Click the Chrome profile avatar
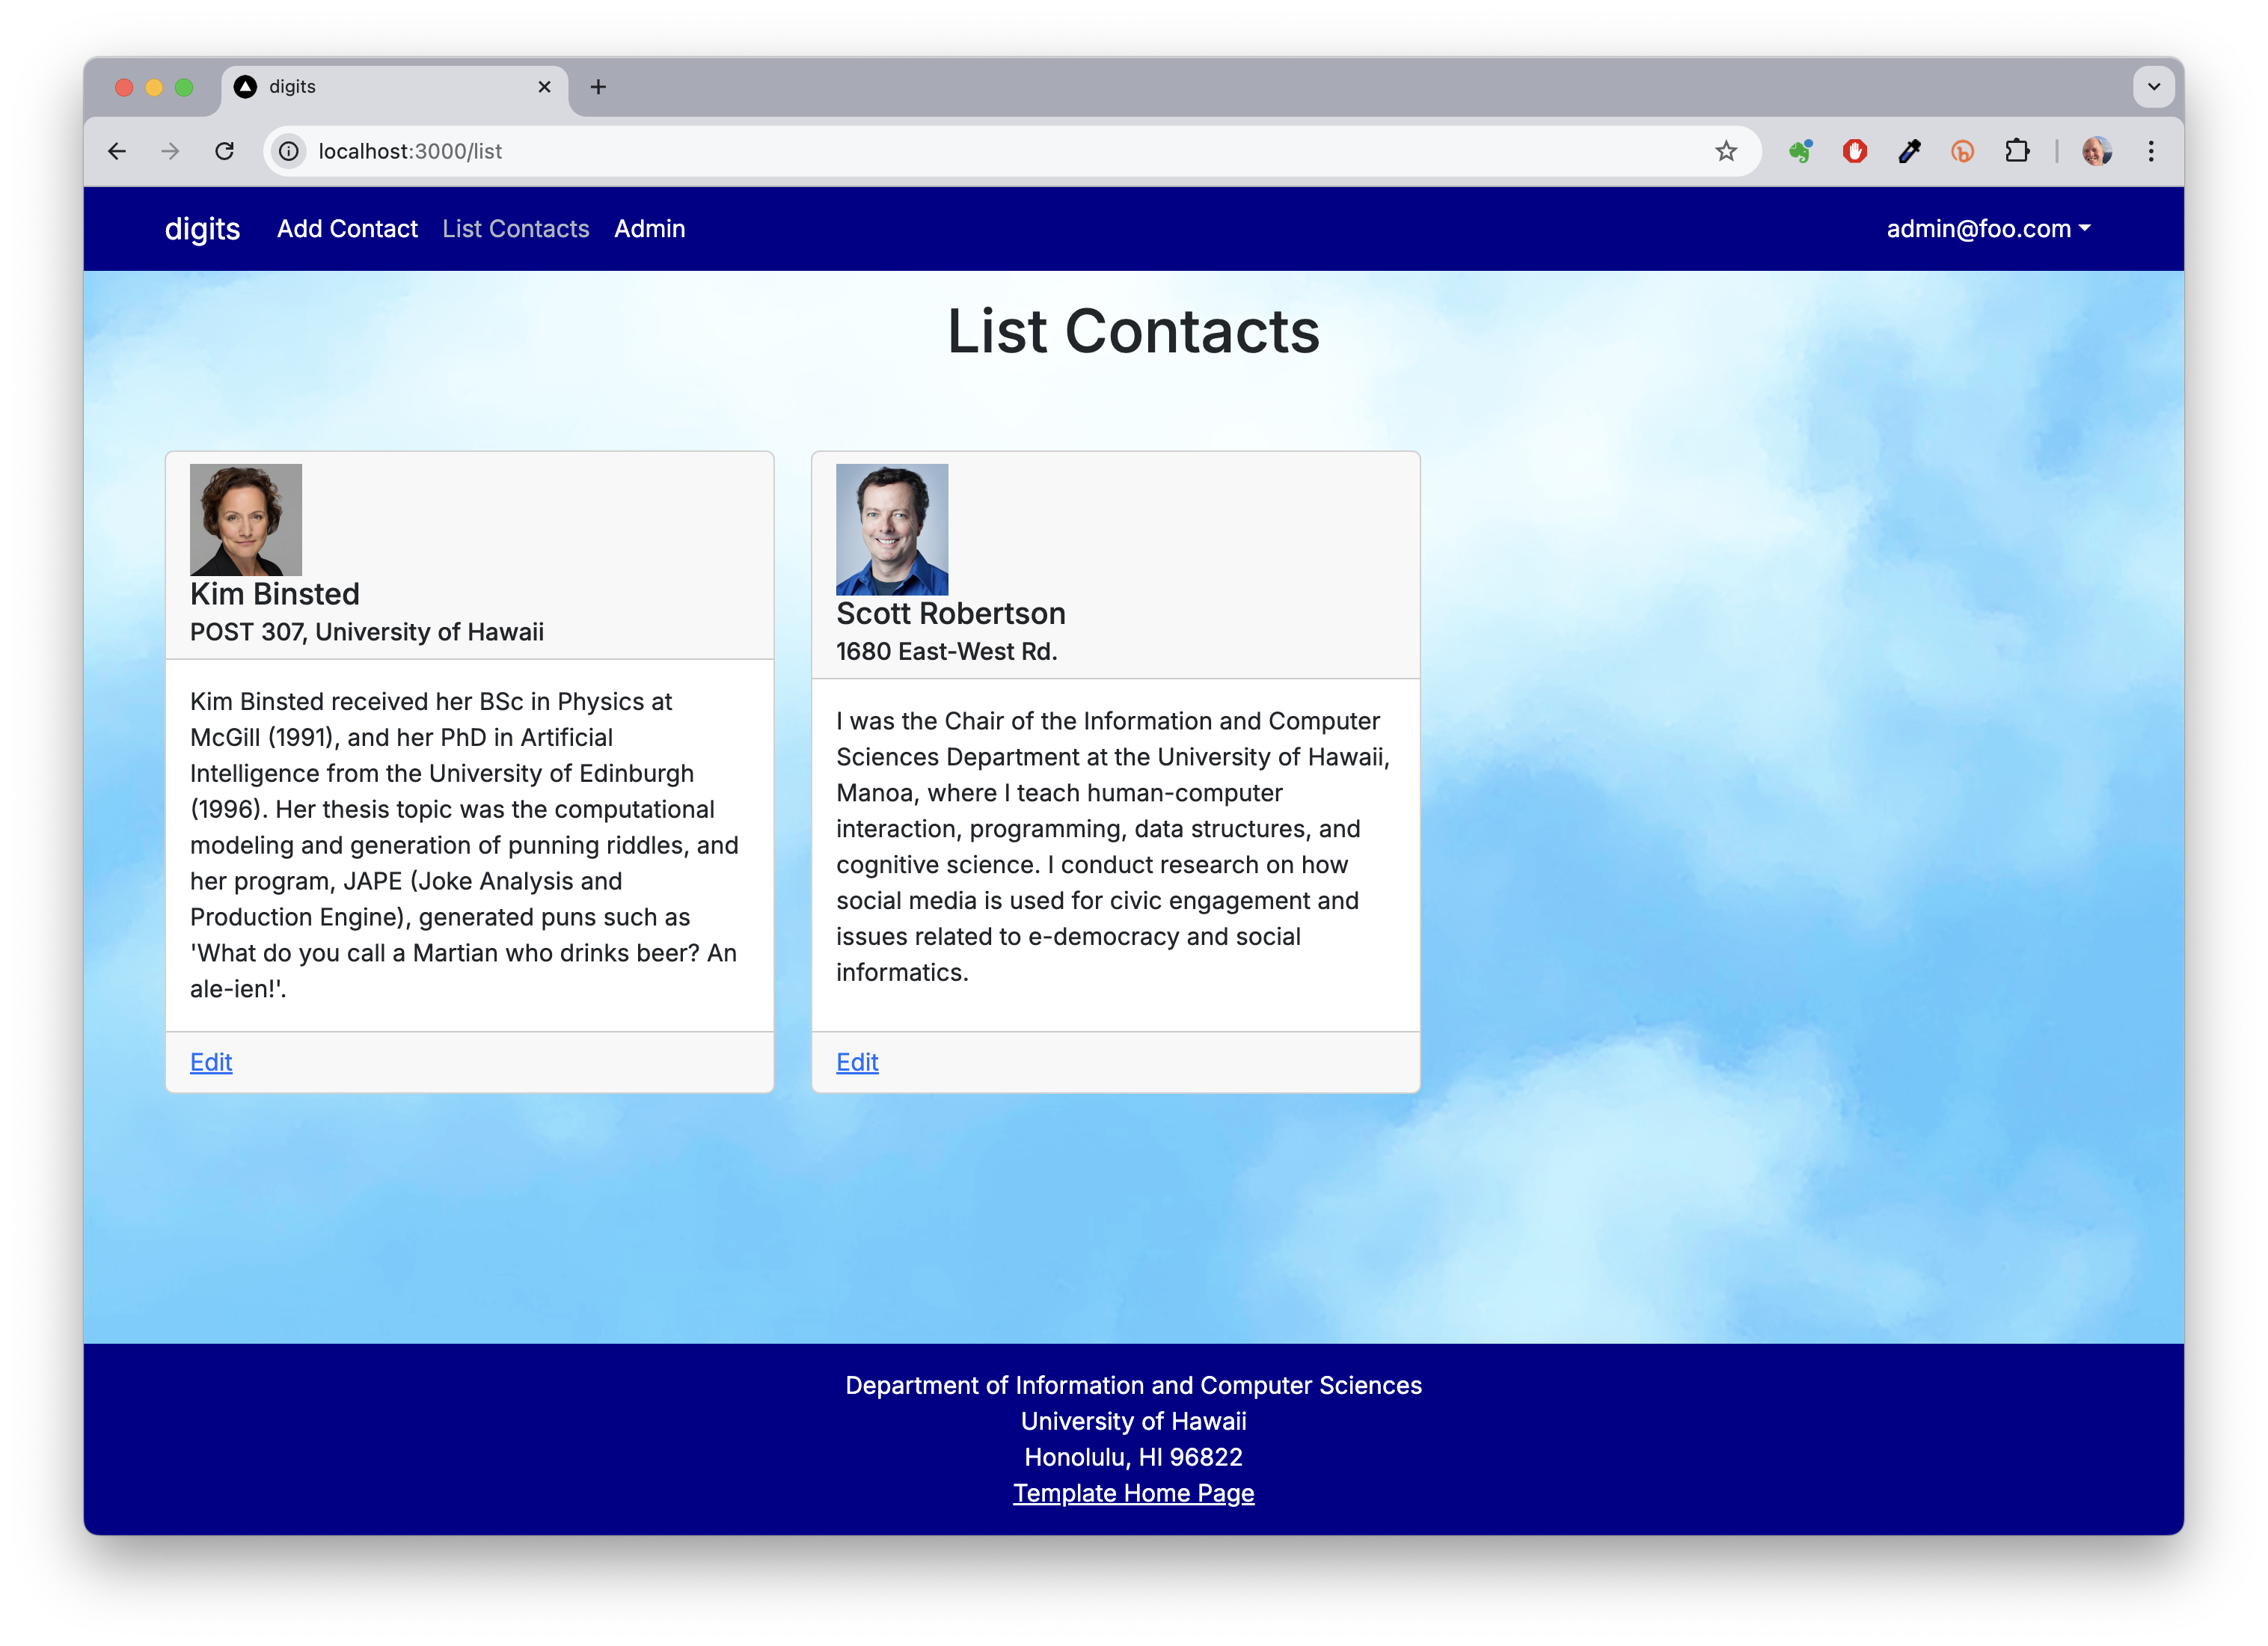The height and width of the screenshot is (1646, 2268). pyautogui.click(x=2097, y=151)
